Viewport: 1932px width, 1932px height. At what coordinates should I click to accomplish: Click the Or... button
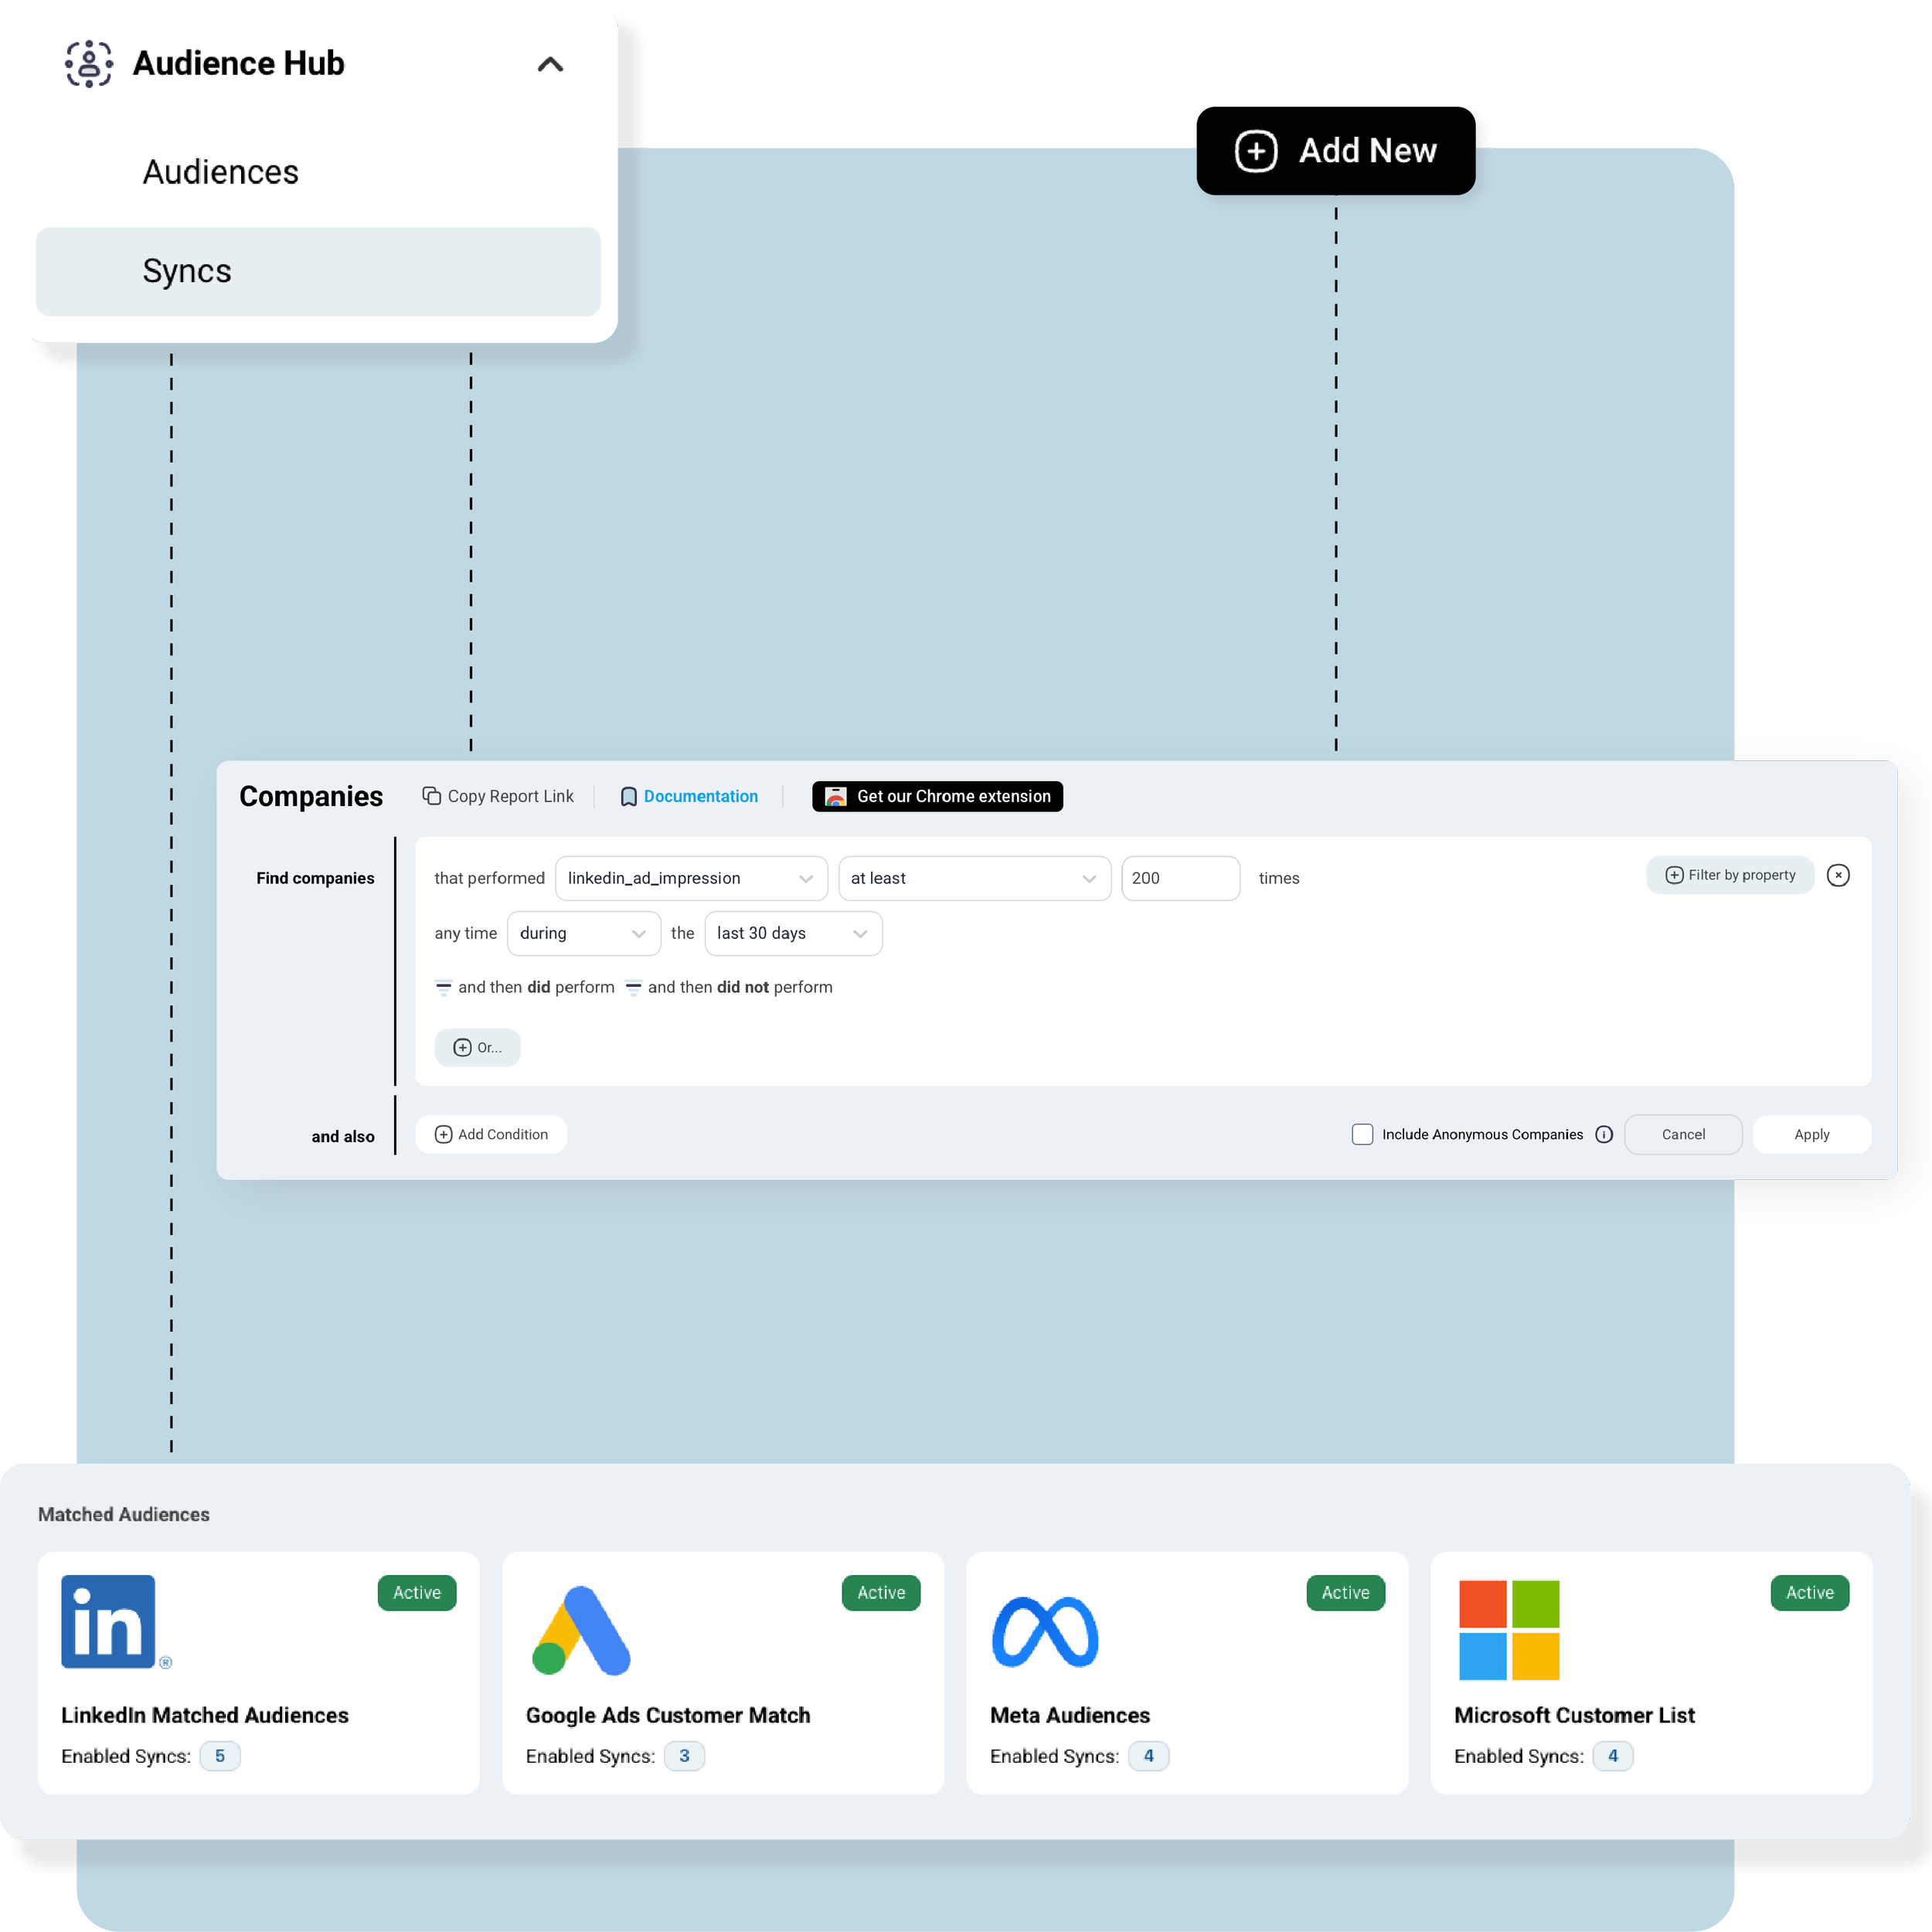point(477,1047)
